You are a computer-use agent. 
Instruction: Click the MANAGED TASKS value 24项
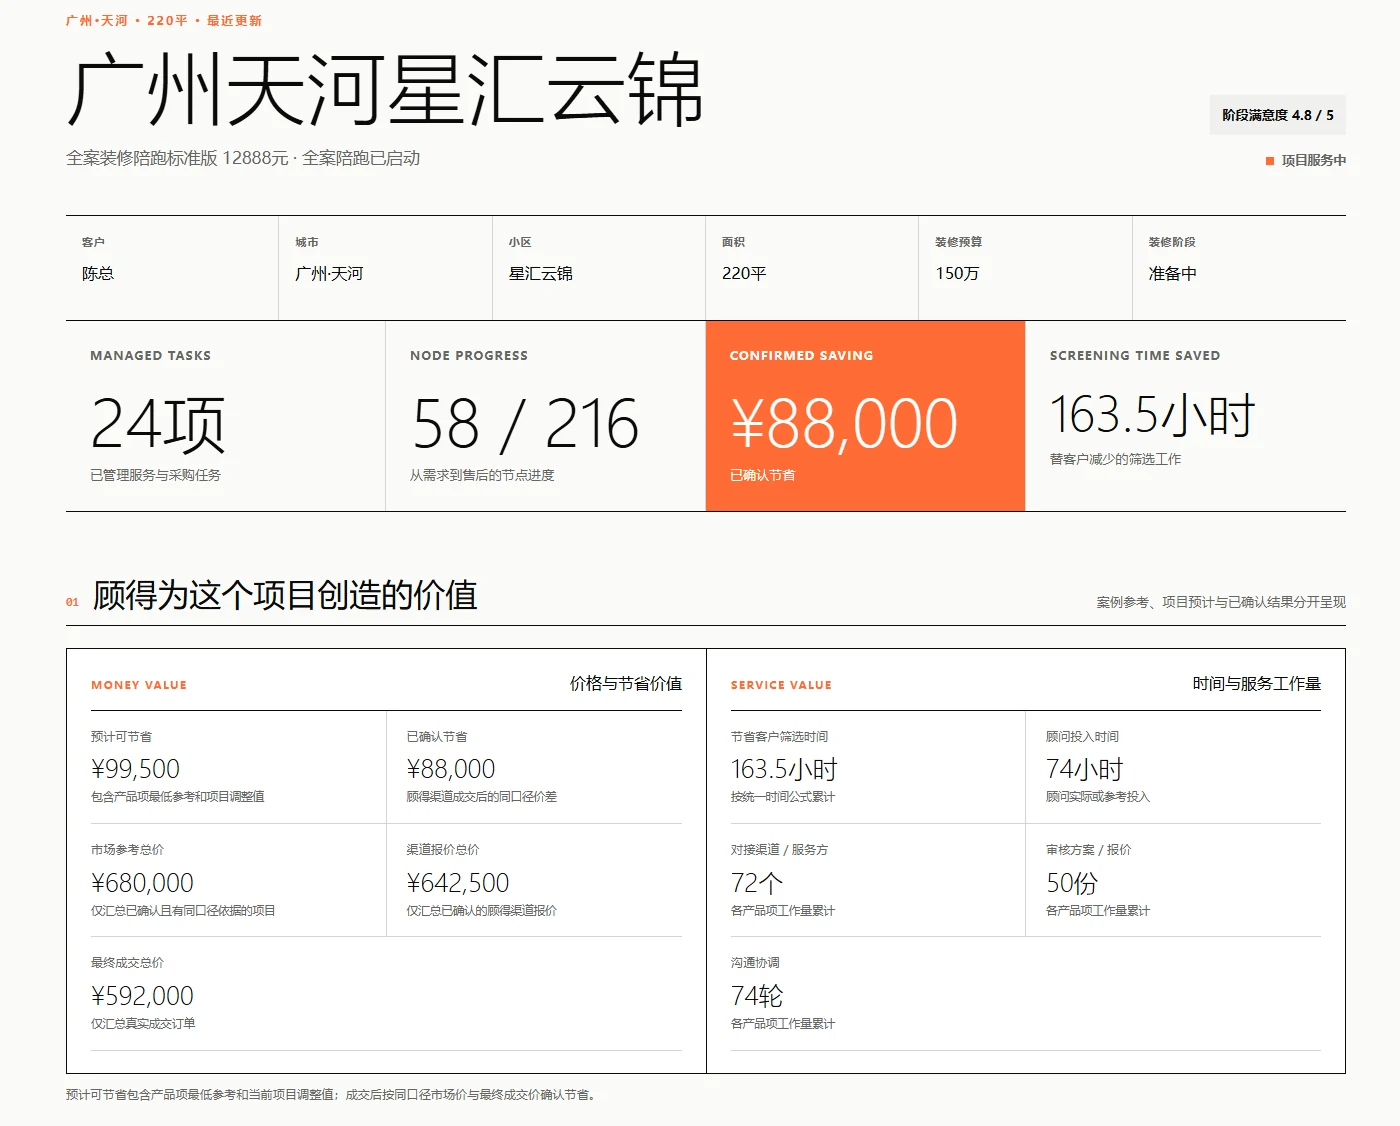158,424
